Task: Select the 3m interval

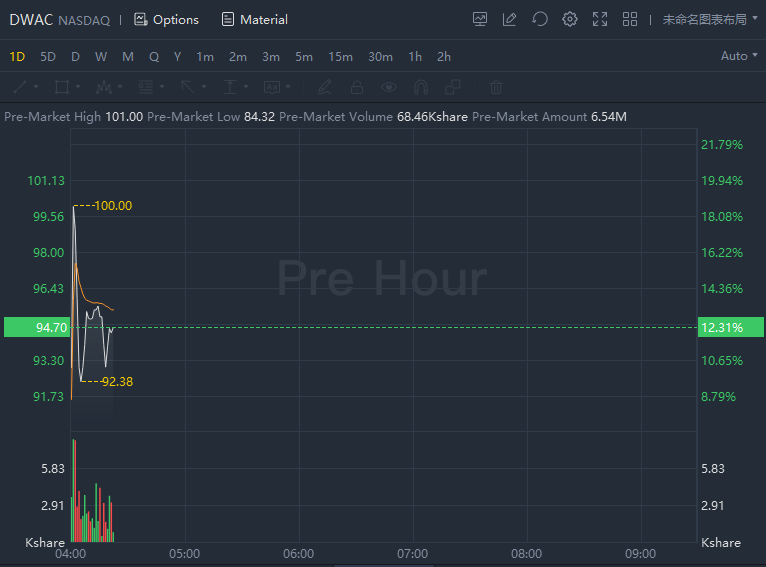Action: (x=271, y=57)
